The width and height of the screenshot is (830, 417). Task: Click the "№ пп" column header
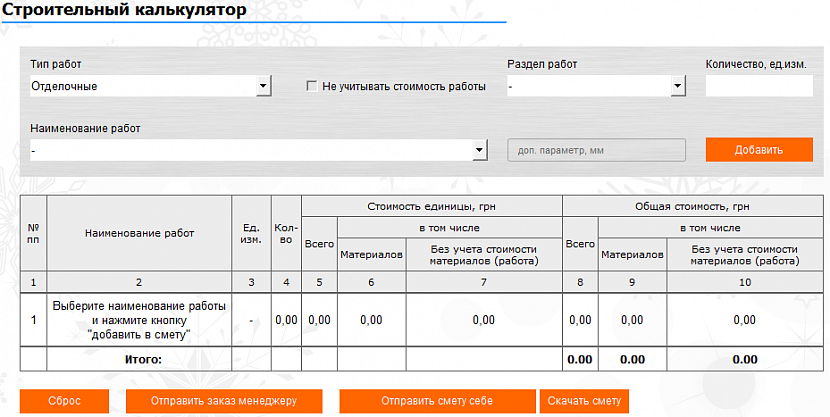click(x=33, y=233)
